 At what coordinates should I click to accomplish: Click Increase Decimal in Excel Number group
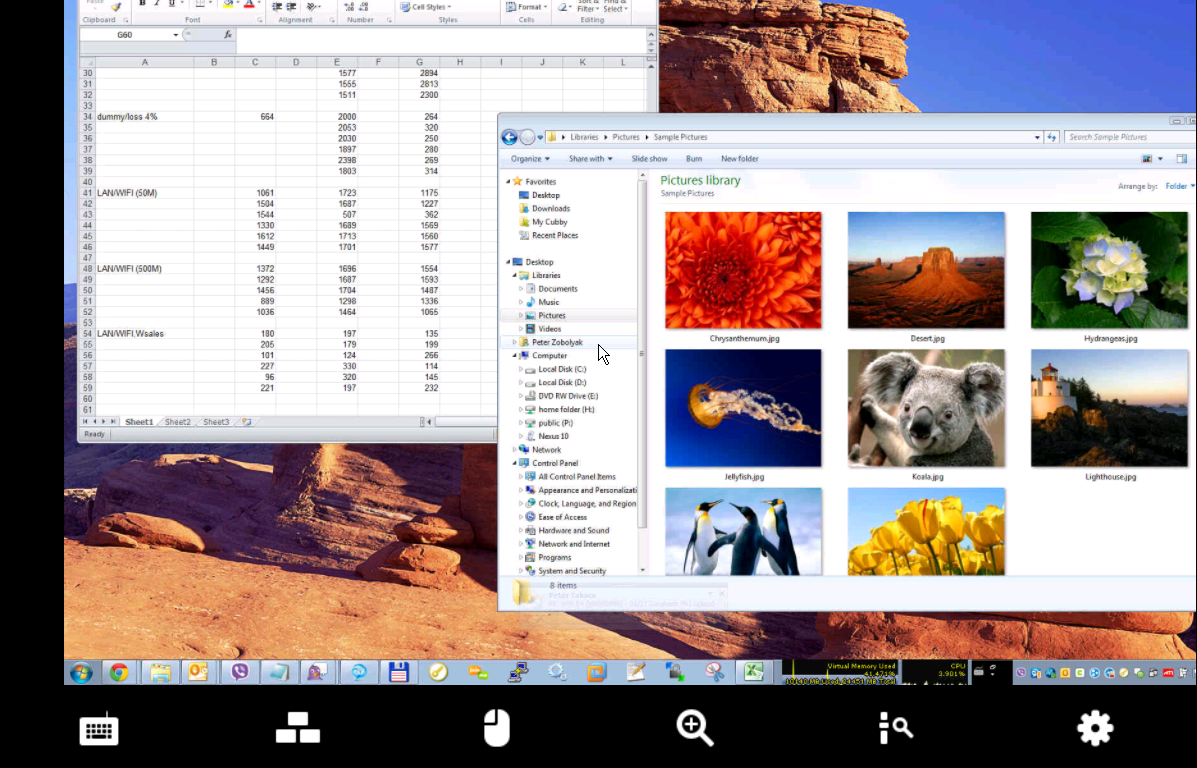349,6
